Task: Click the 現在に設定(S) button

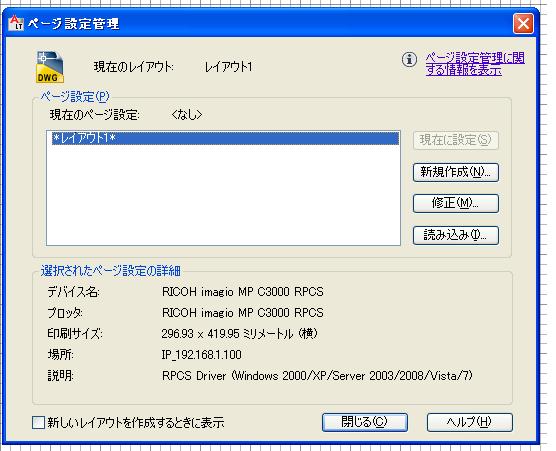Action: tap(456, 140)
